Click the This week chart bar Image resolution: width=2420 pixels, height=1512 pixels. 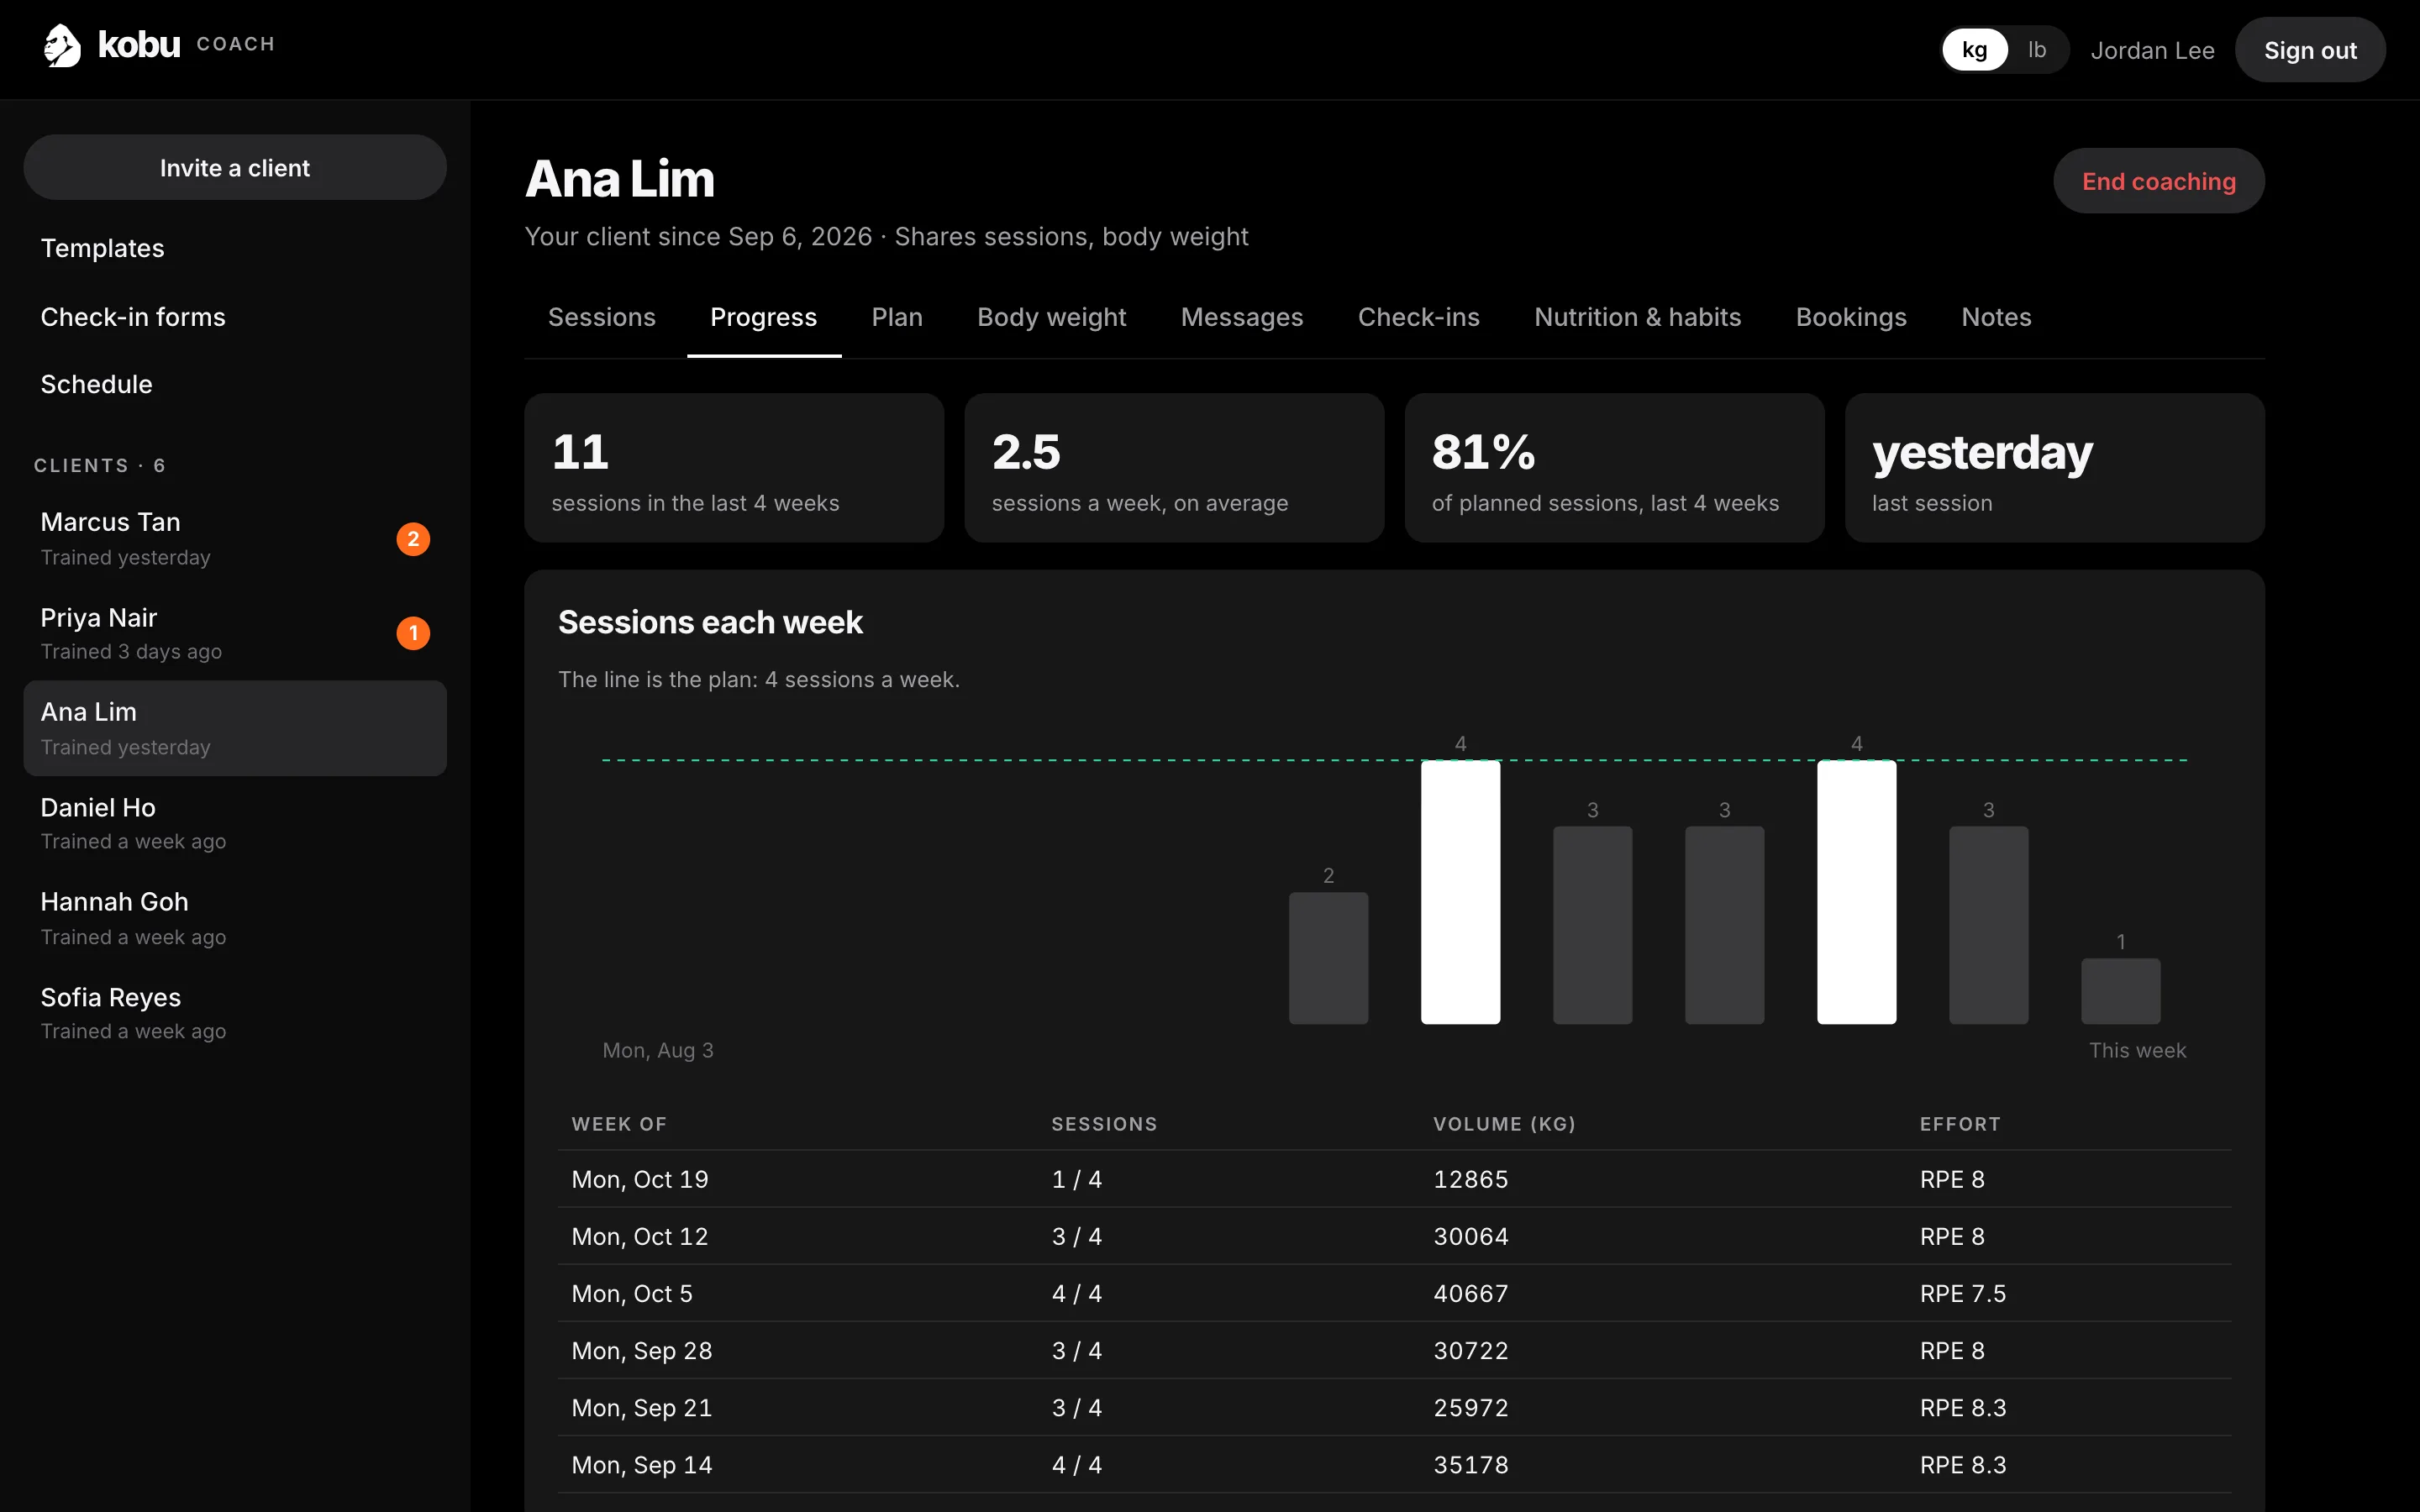pyautogui.click(x=2120, y=991)
